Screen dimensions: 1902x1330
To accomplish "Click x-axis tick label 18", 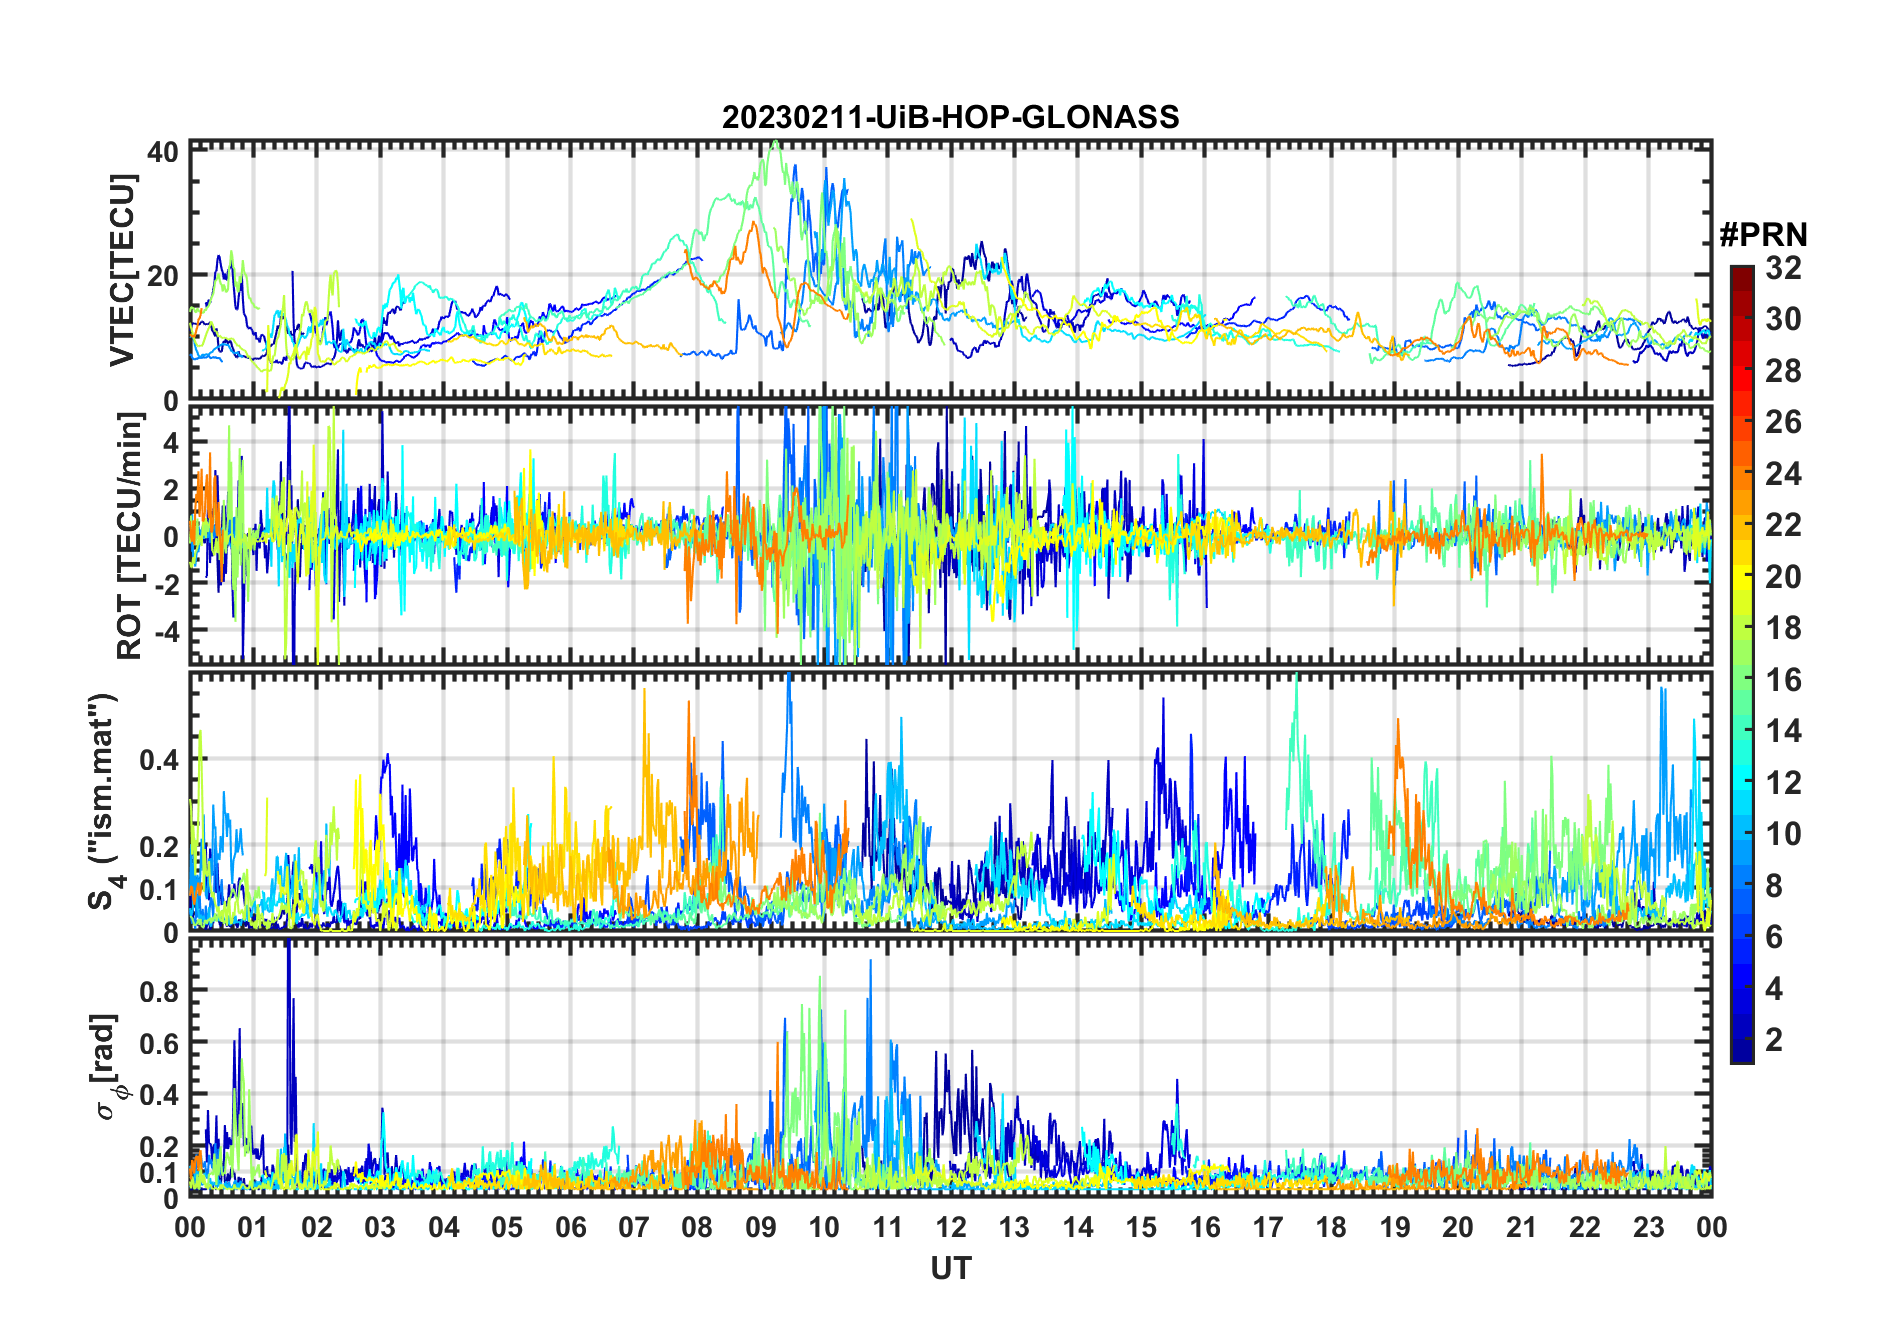I will tap(1331, 1227).
